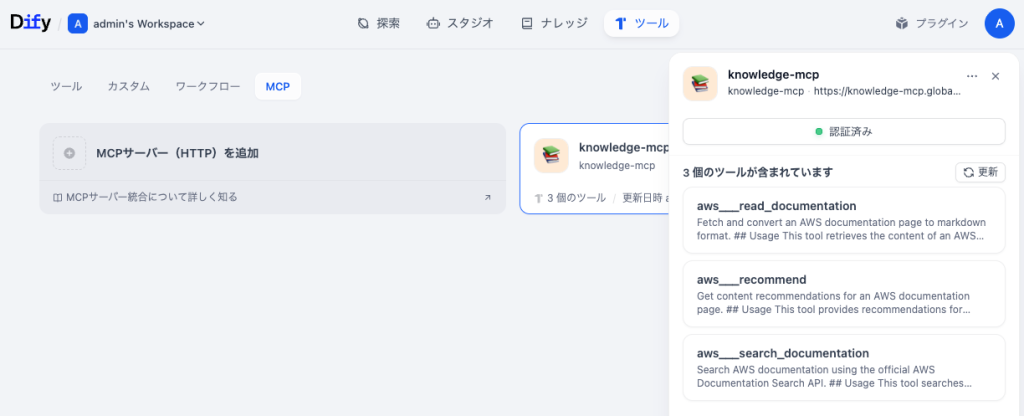Click the books icon in detail panel header
Viewport: 1024px width, 416px height.
pyautogui.click(x=700, y=84)
